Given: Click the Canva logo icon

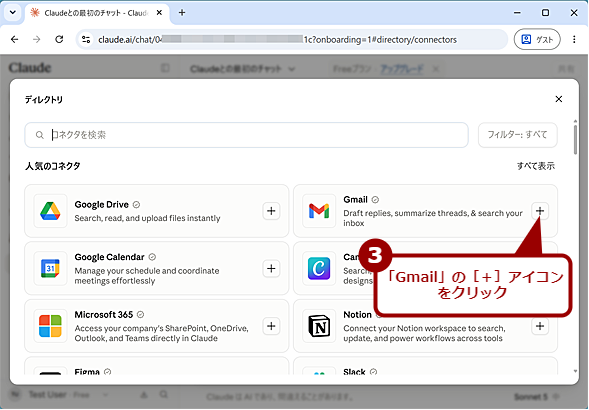Looking at the screenshot, I should 319,268.
